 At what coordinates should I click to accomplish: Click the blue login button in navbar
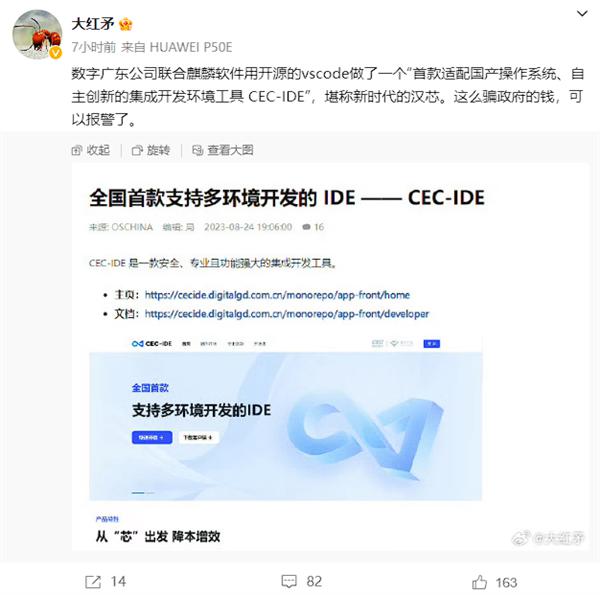(432, 344)
